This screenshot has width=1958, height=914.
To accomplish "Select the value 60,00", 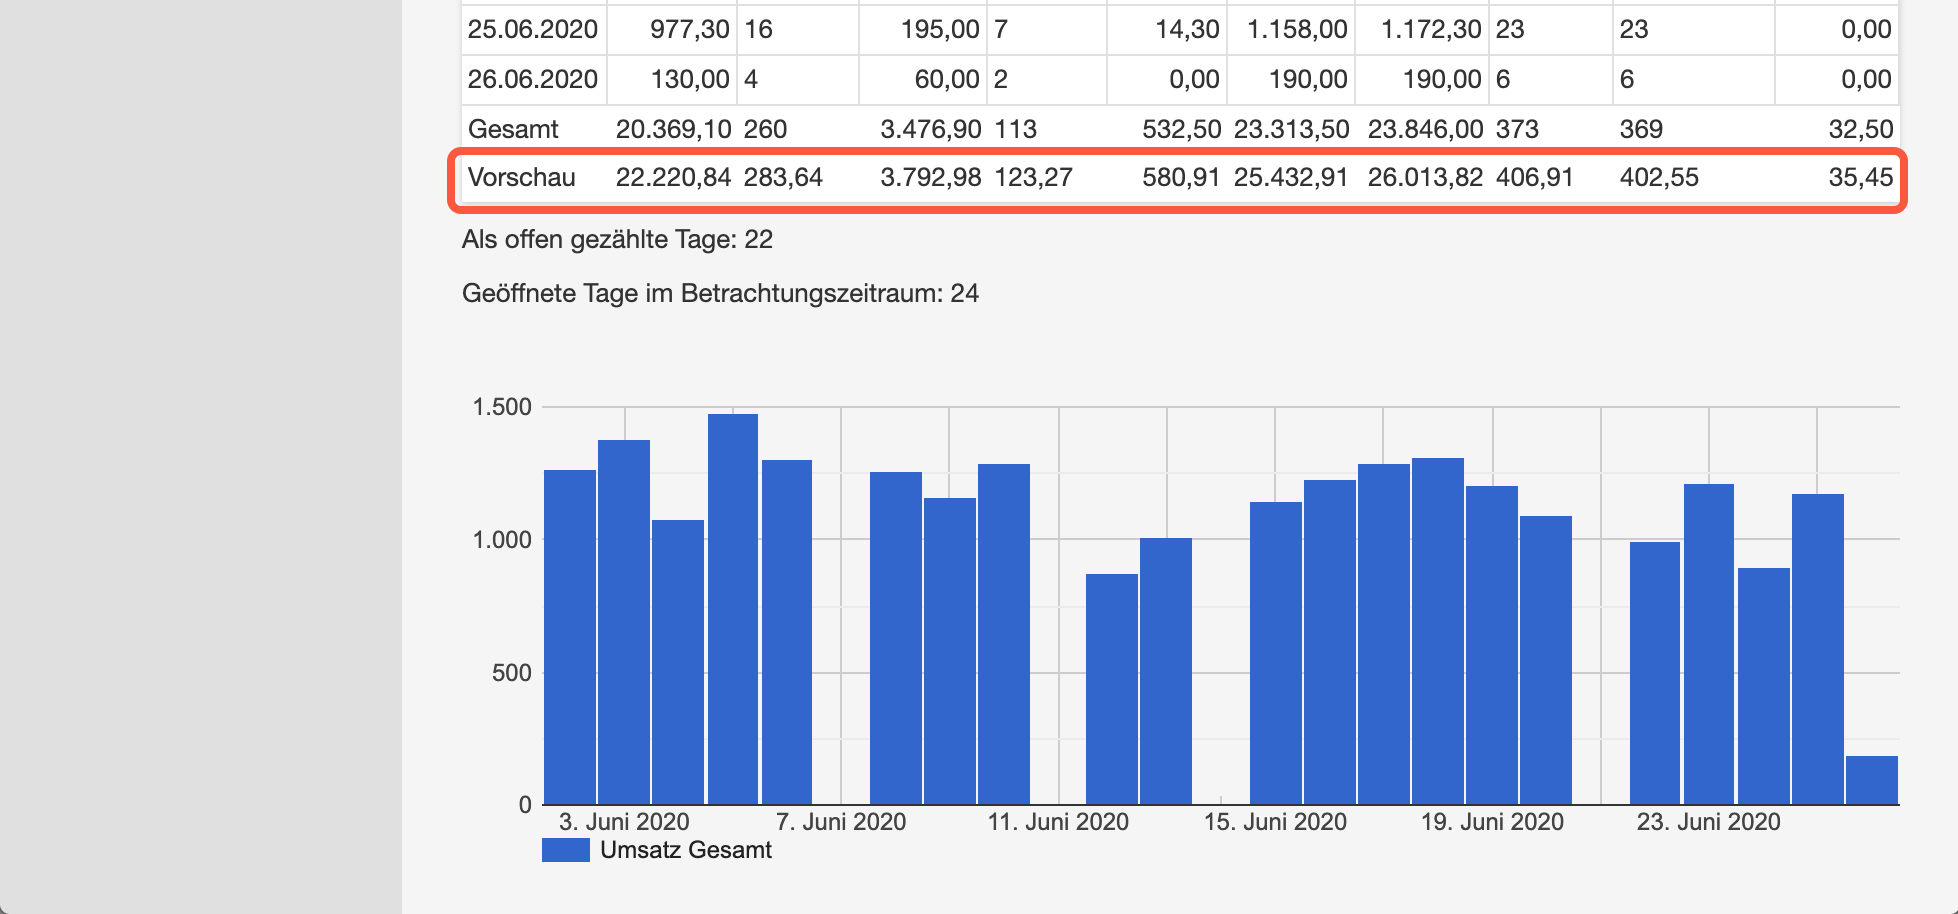I will click(x=946, y=79).
